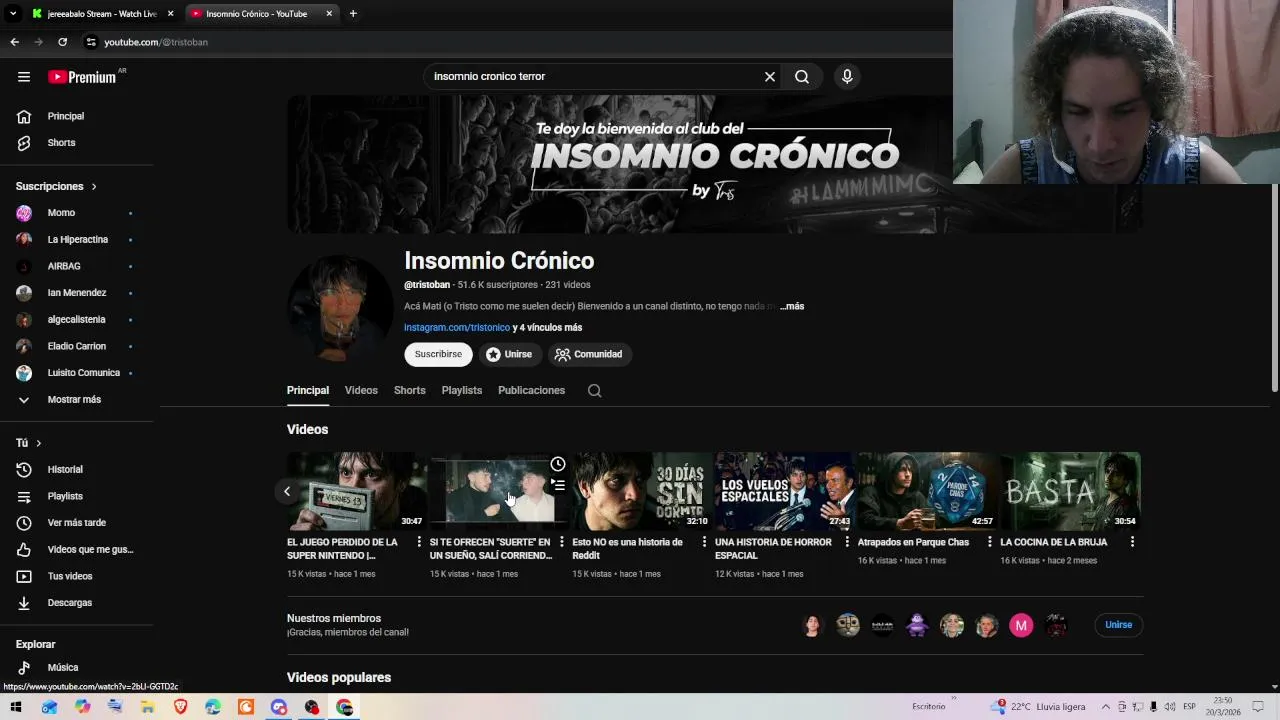Screen dimensions: 1280x720
Task: Open notification center in taskbar
Action: pyautogui.click(x=1258, y=707)
